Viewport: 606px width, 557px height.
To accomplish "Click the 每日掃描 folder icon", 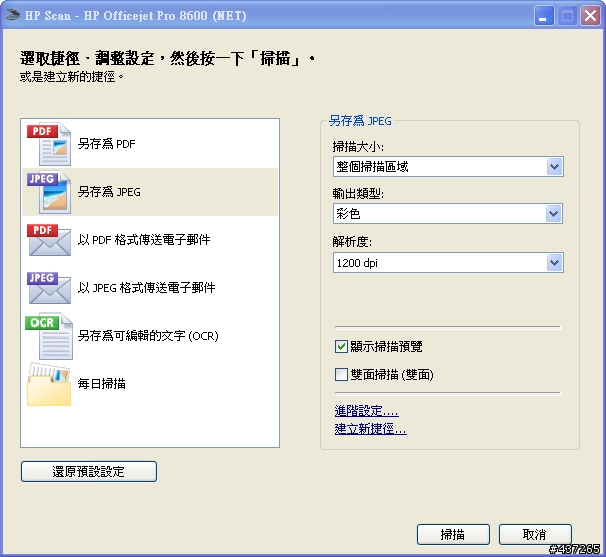I will [x=49, y=384].
